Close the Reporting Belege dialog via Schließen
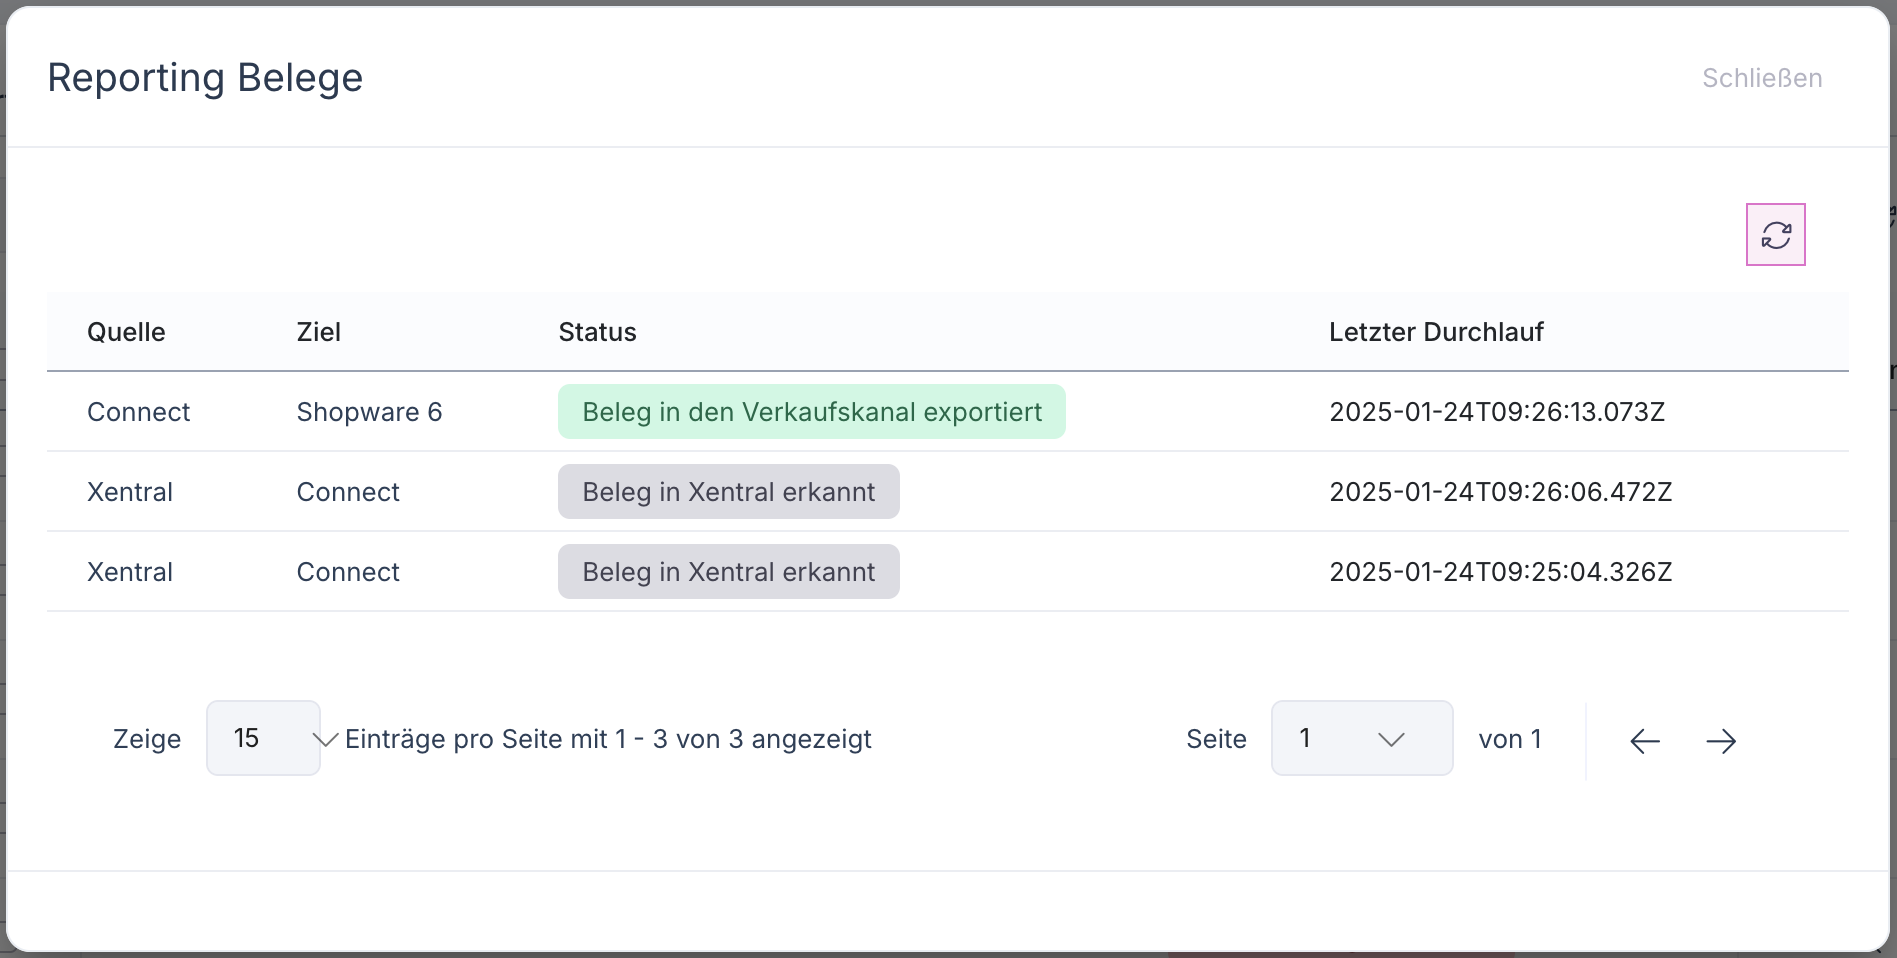 (1761, 78)
